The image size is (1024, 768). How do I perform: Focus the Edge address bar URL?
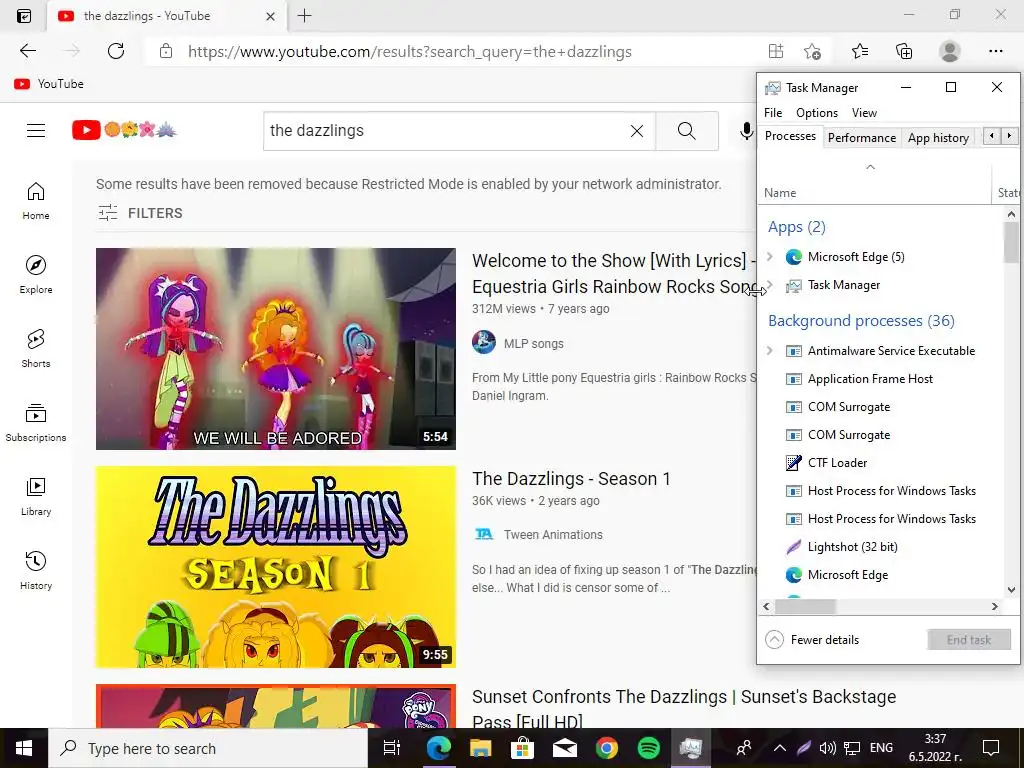(409, 52)
